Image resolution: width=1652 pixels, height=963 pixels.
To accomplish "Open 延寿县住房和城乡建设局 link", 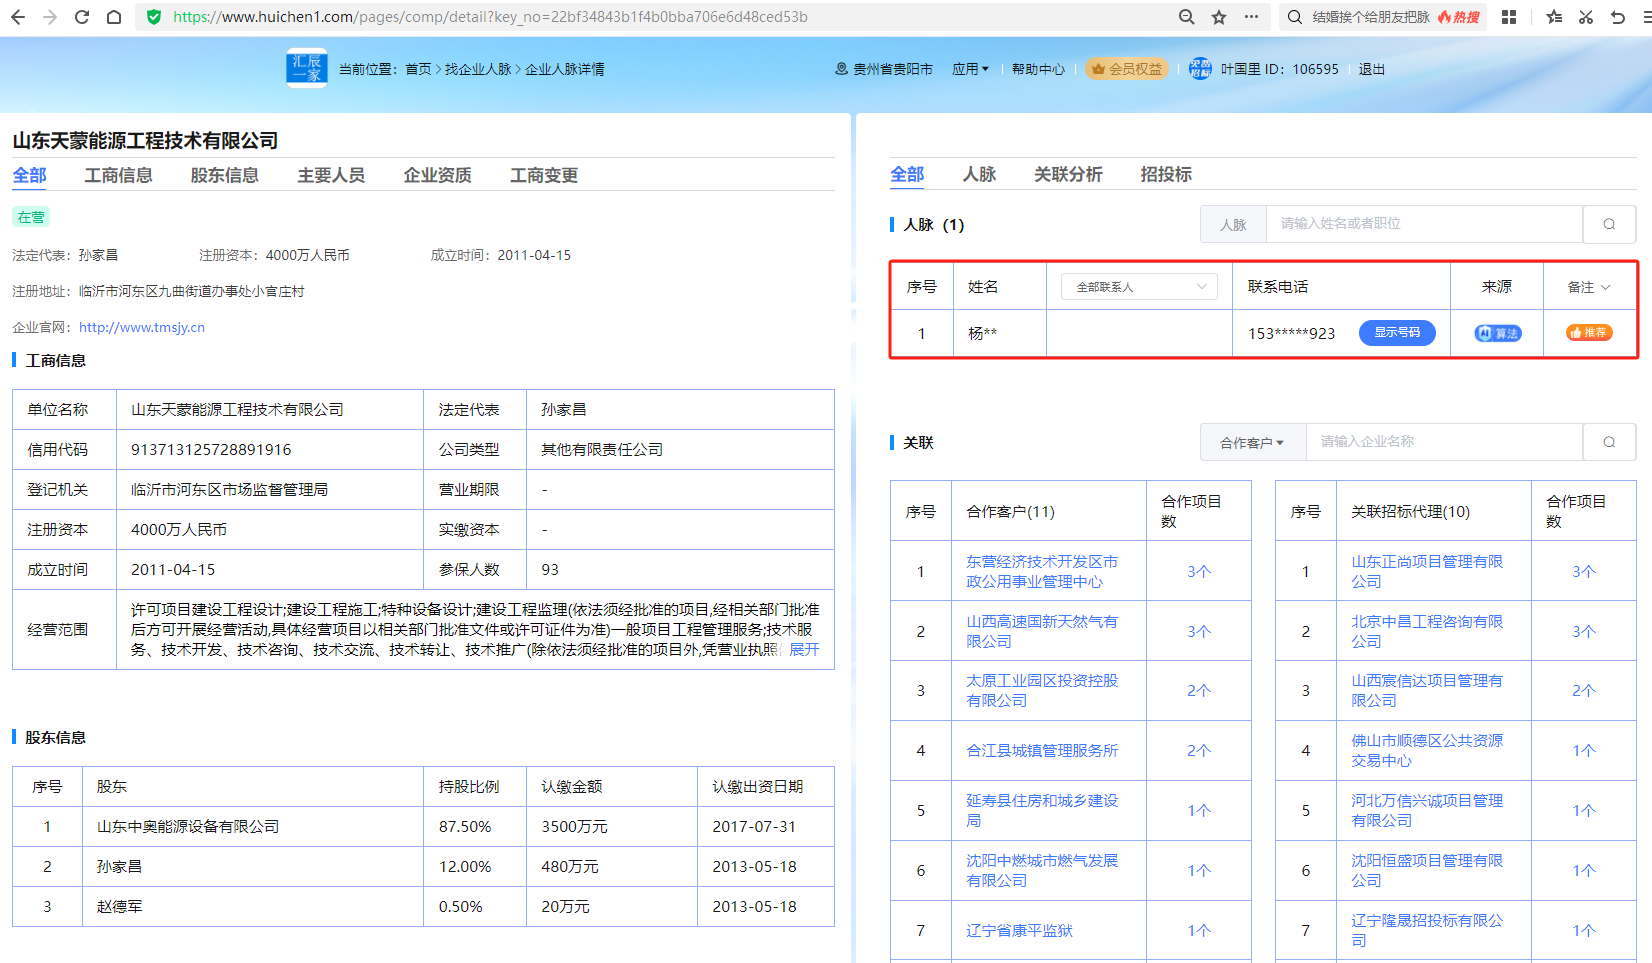I will [1042, 810].
